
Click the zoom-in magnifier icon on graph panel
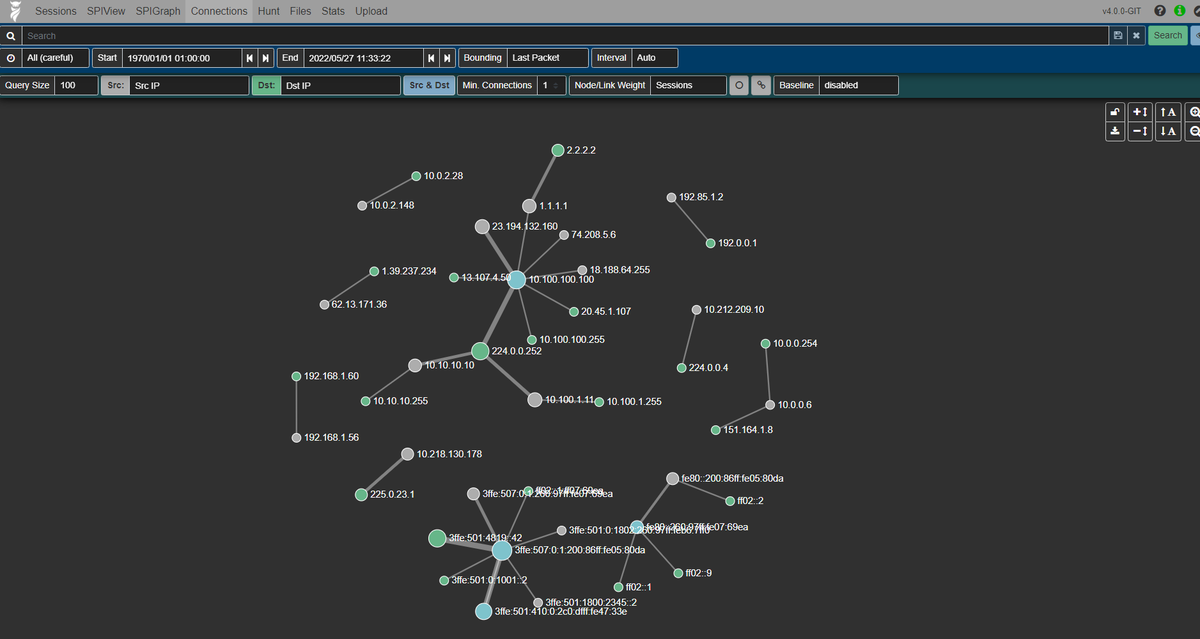(x=1193, y=112)
